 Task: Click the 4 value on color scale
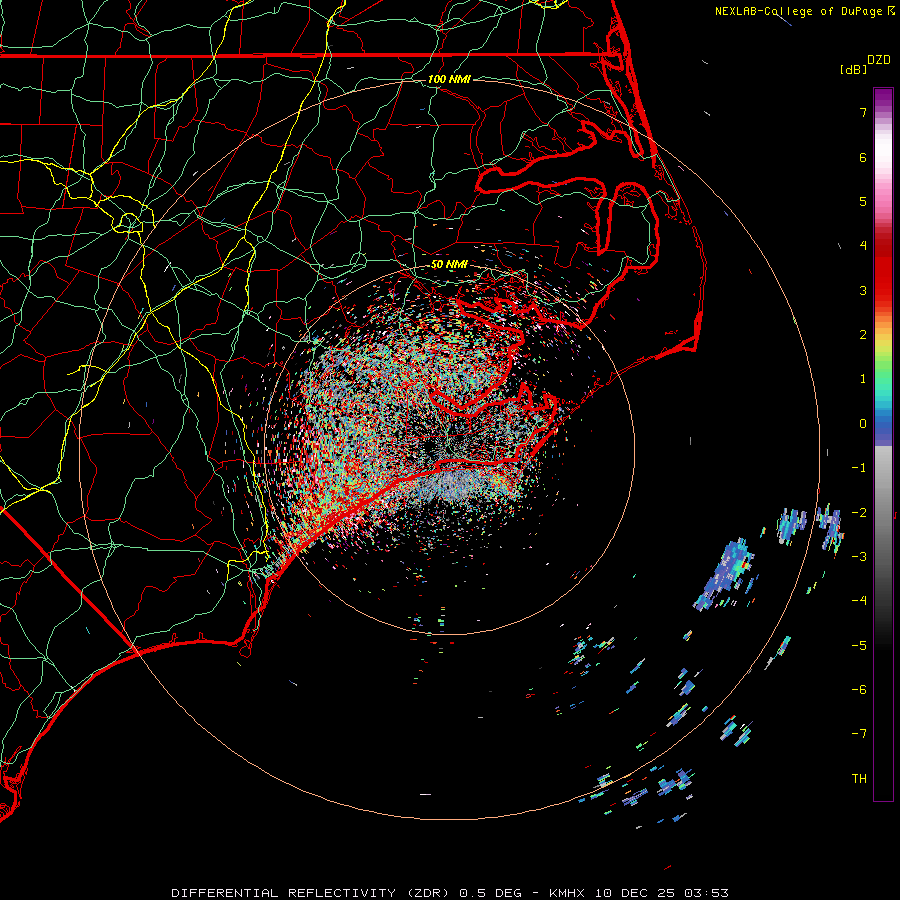863,246
